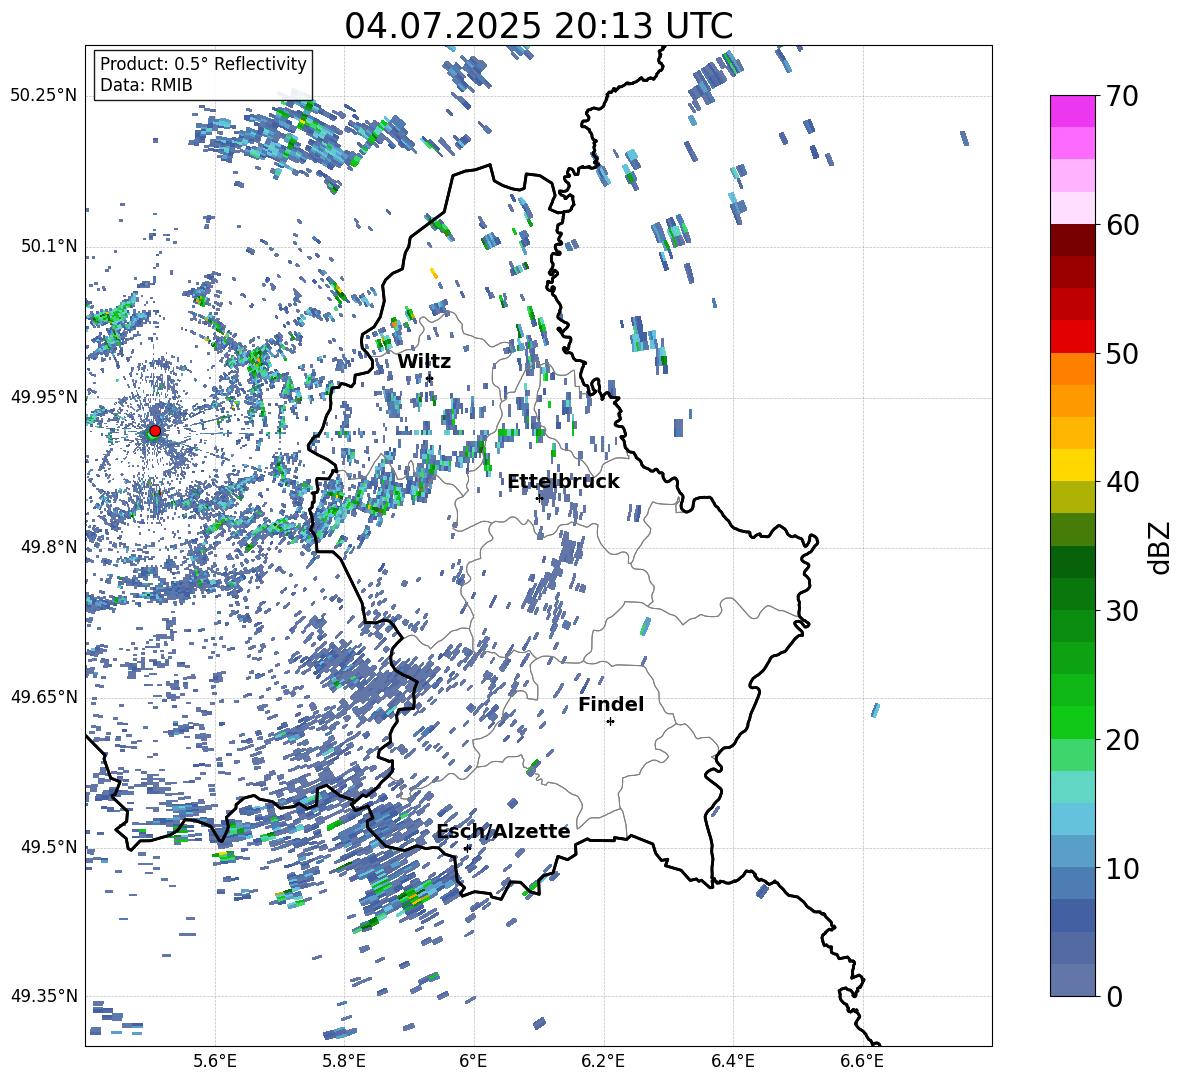Click the 60 value on the colorbar
Screen dimensions: 1184x1081
click(1122, 225)
